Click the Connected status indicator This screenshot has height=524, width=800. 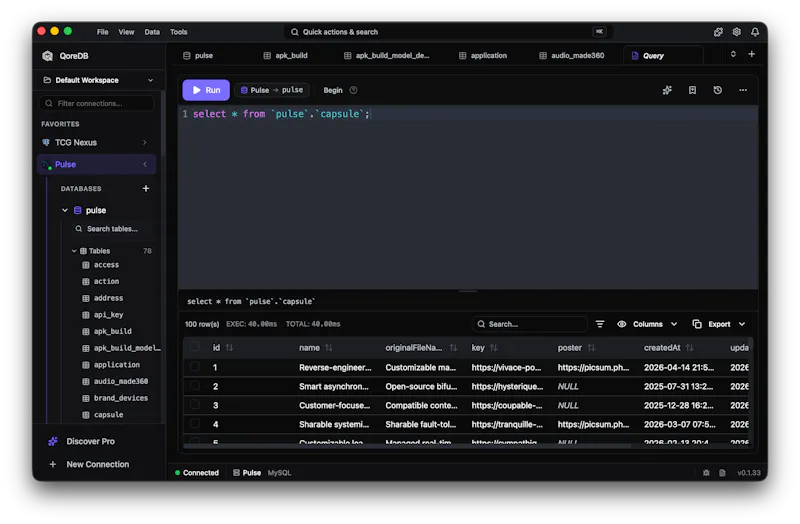tap(197, 473)
